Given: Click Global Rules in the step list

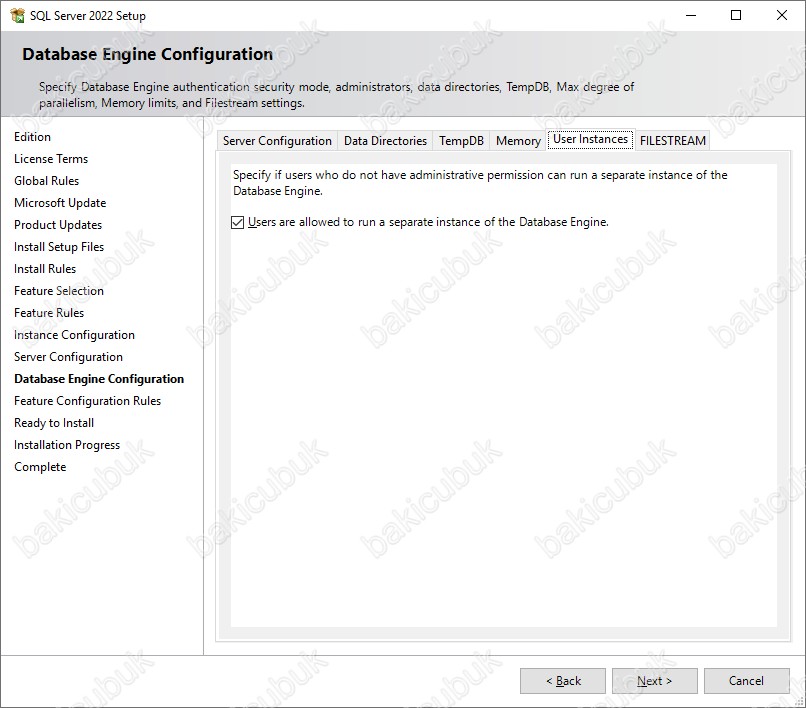Looking at the screenshot, I should click(x=46, y=181).
